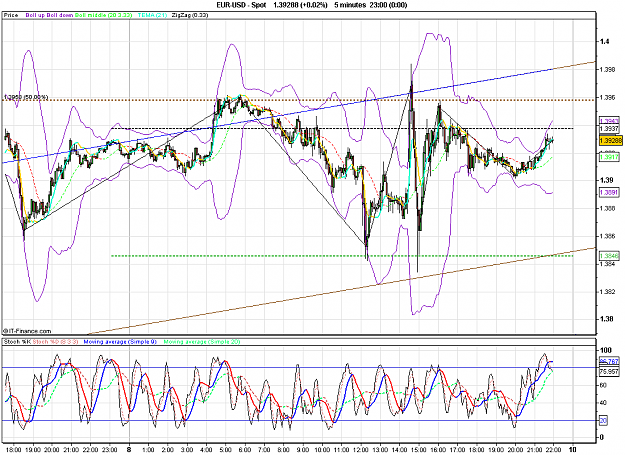Click the 'Boll up' indicator label
The height and width of the screenshot is (455, 625).
[x=35, y=15]
